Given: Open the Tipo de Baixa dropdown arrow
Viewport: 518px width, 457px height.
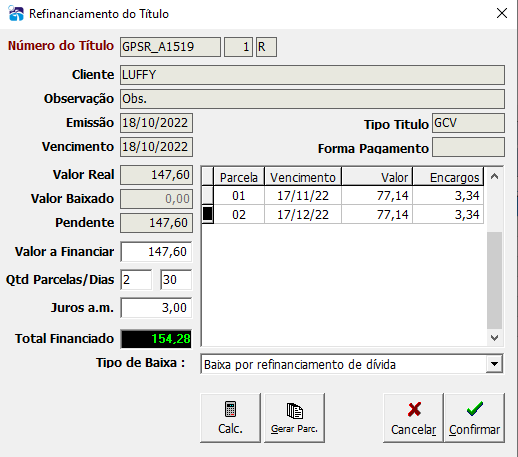Looking at the screenshot, I should point(494,364).
